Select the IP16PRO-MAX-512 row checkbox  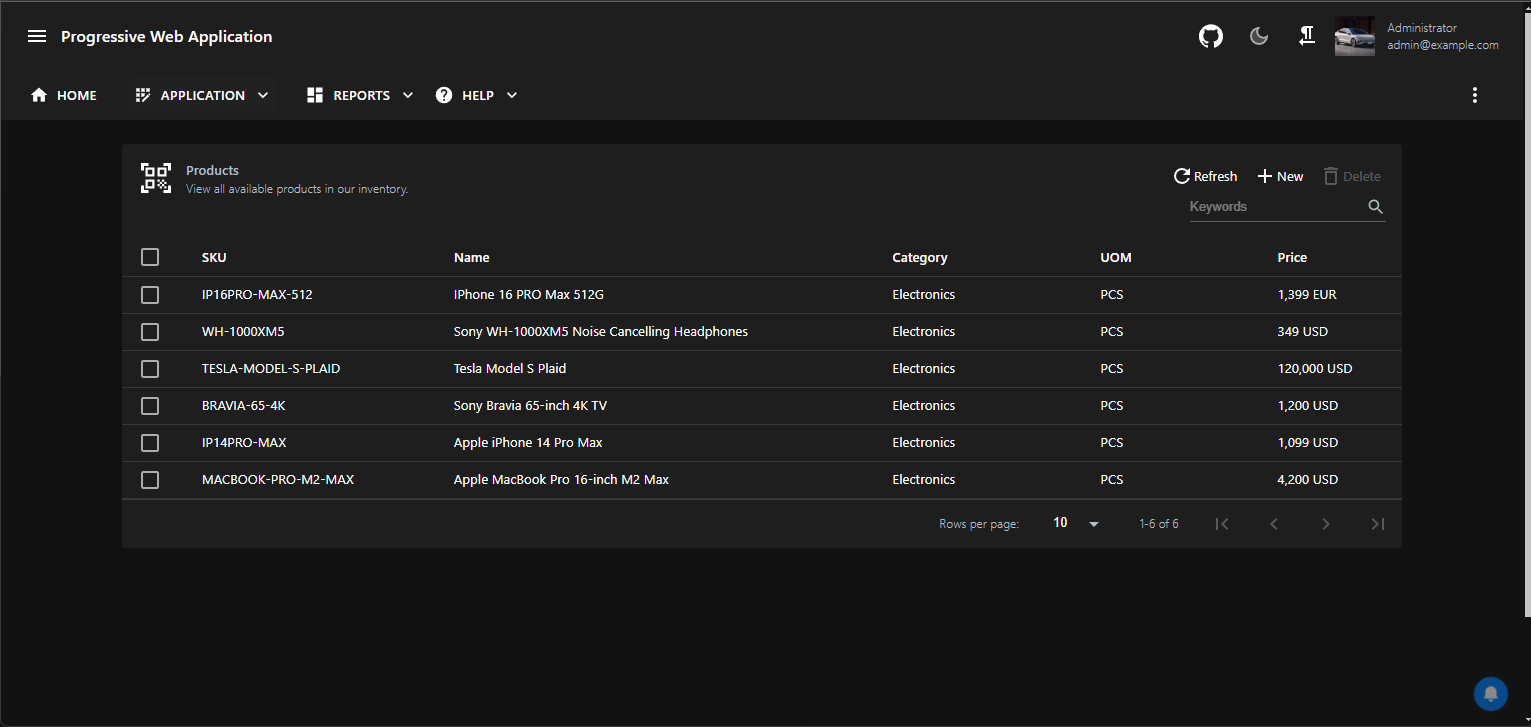150,295
